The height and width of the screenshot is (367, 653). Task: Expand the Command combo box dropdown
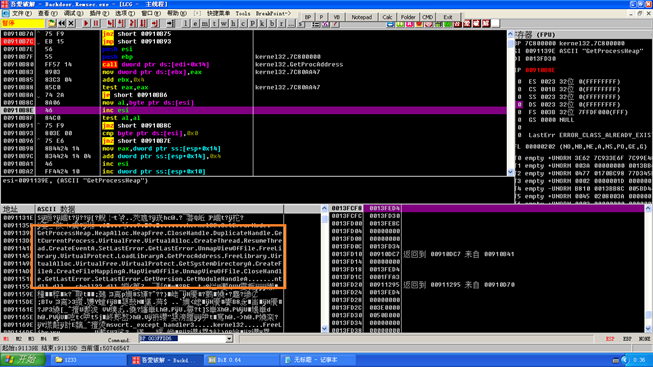click(229, 339)
